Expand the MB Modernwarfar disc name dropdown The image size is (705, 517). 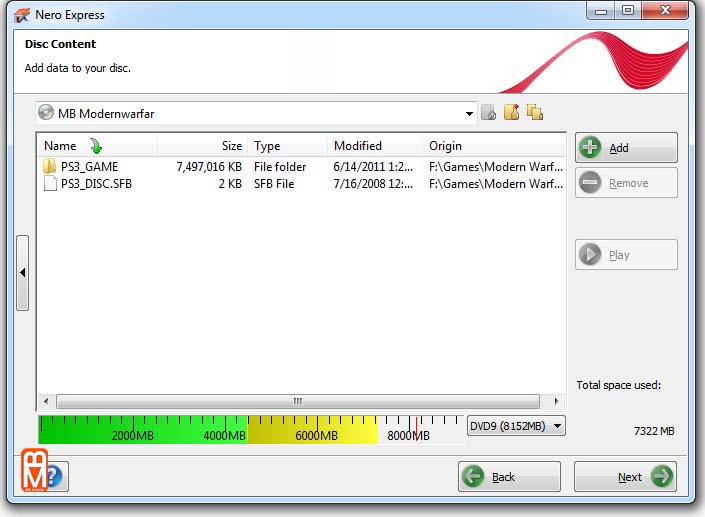point(469,114)
